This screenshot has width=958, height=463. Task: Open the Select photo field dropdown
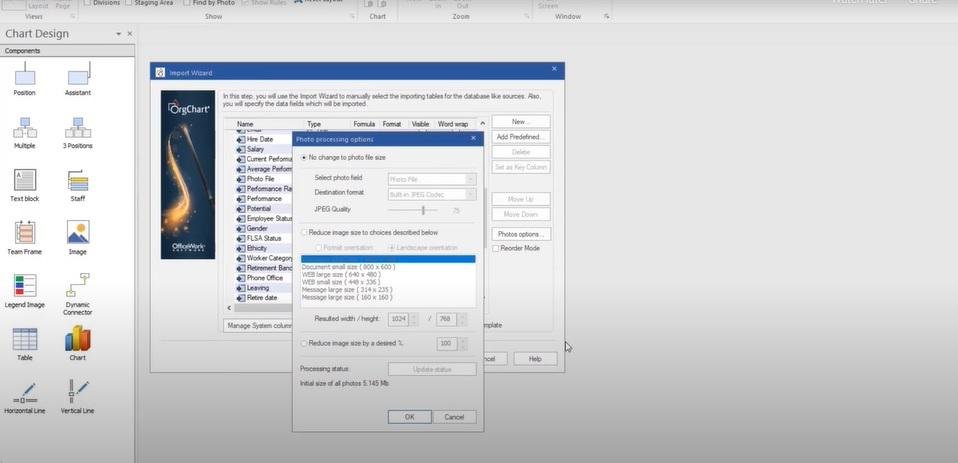click(x=471, y=179)
